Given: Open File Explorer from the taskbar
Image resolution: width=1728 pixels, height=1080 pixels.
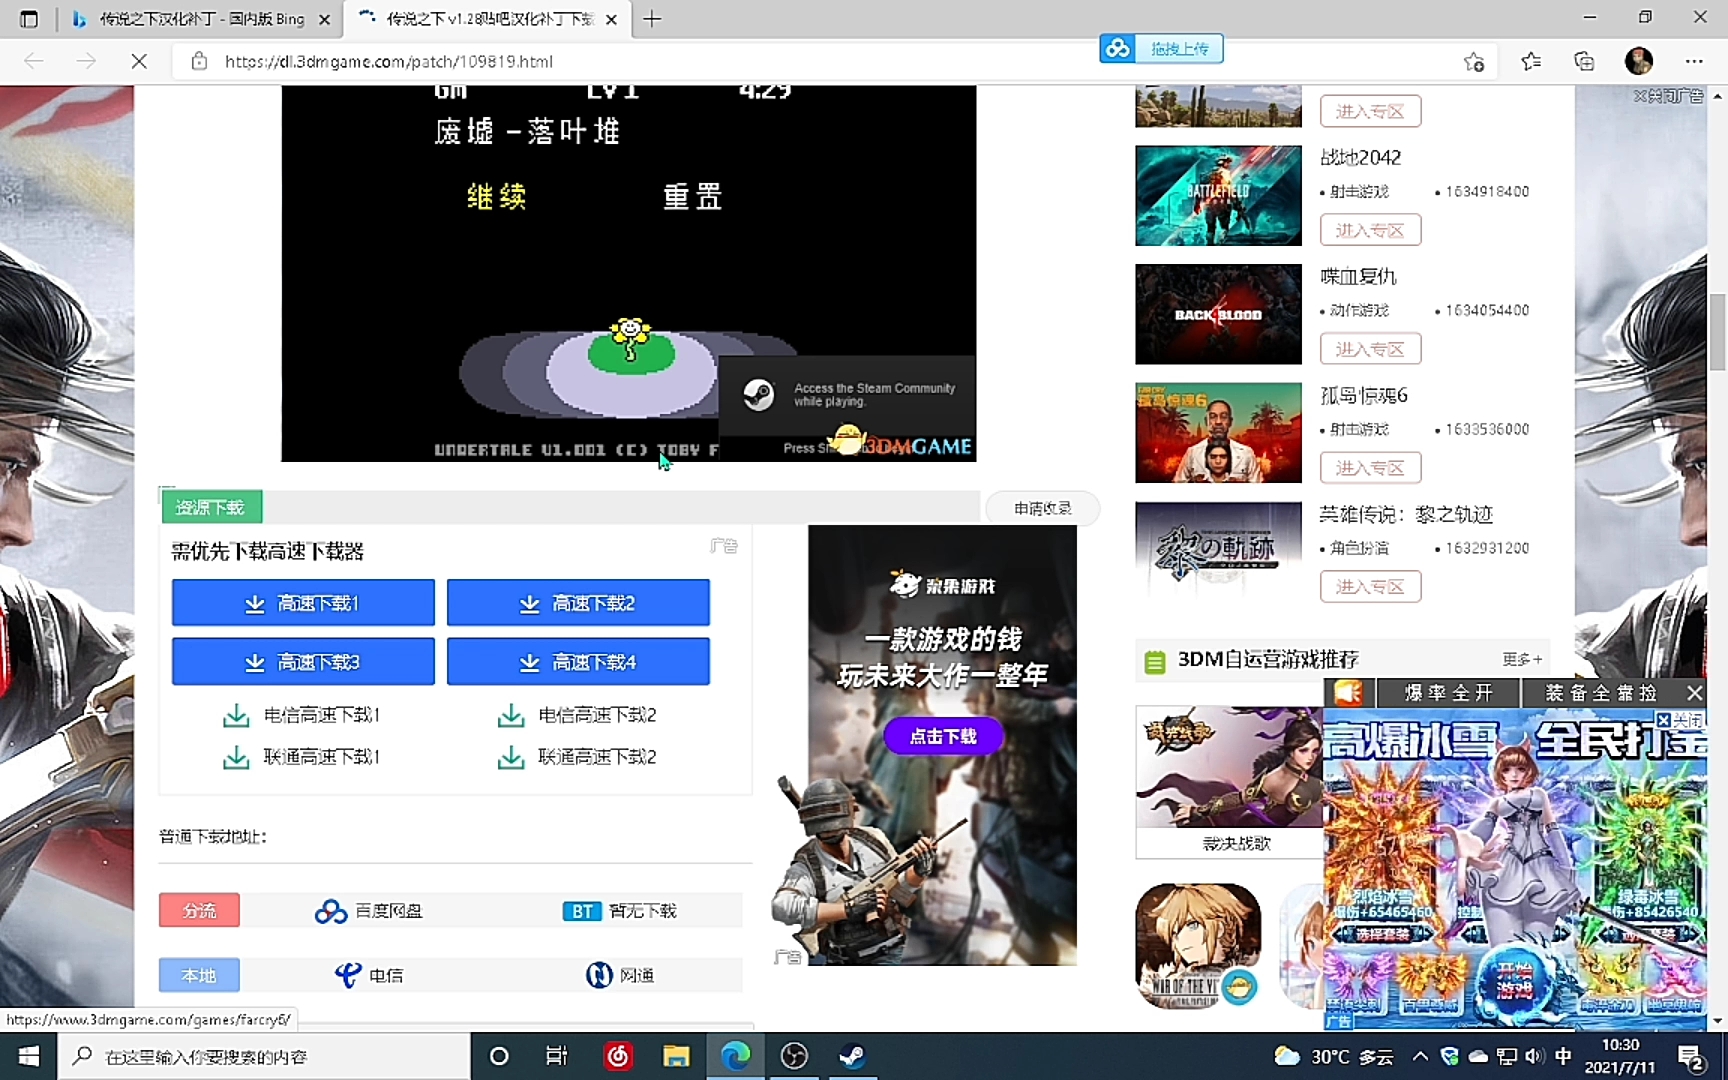Looking at the screenshot, I should (x=676, y=1056).
